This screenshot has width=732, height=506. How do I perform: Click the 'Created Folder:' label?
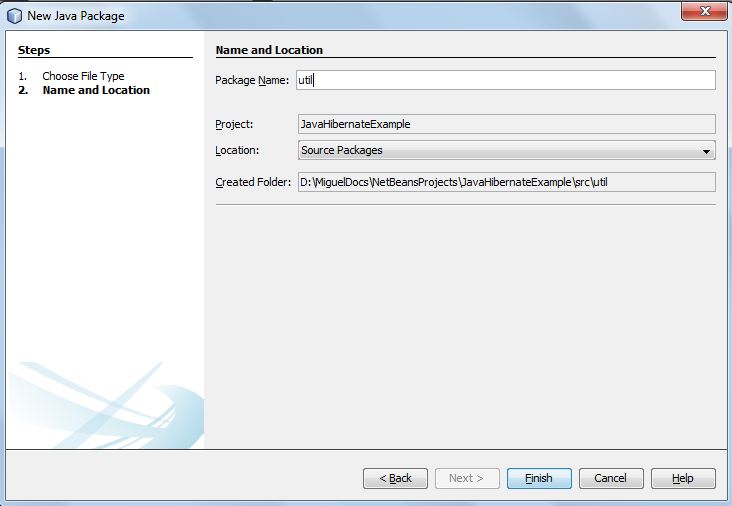click(x=253, y=182)
